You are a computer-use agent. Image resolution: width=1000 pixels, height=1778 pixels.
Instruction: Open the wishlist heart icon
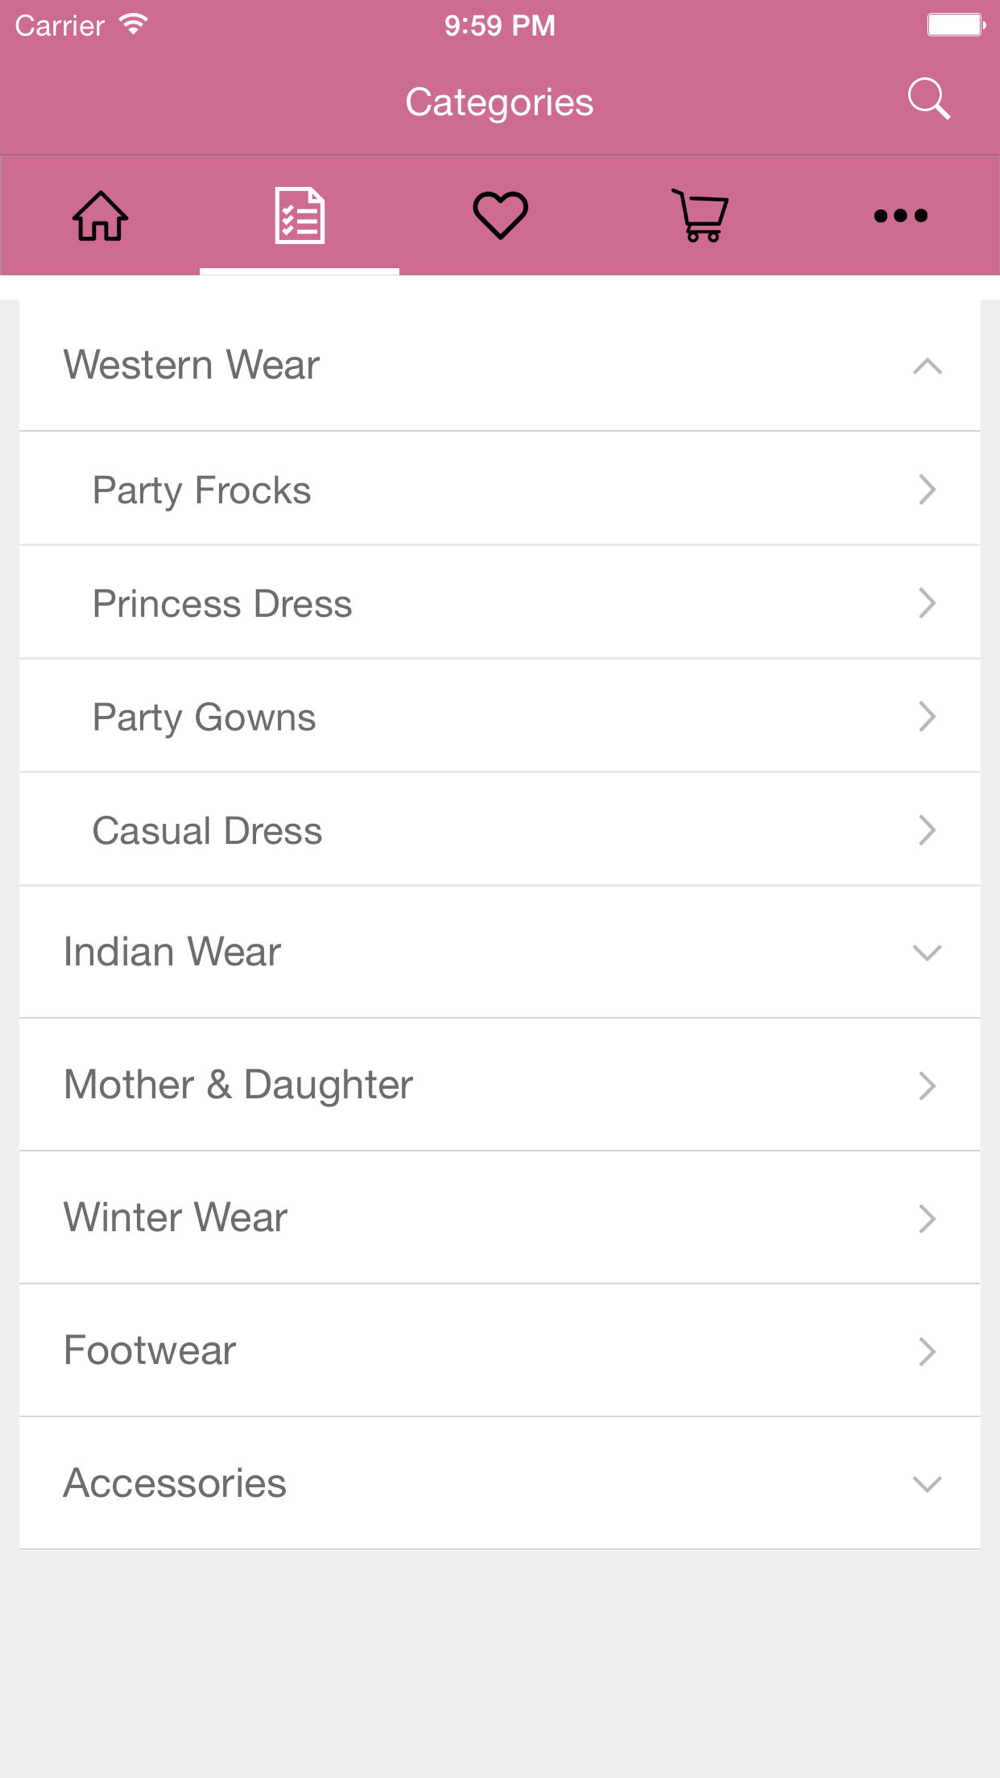pyautogui.click(x=500, y=215)
